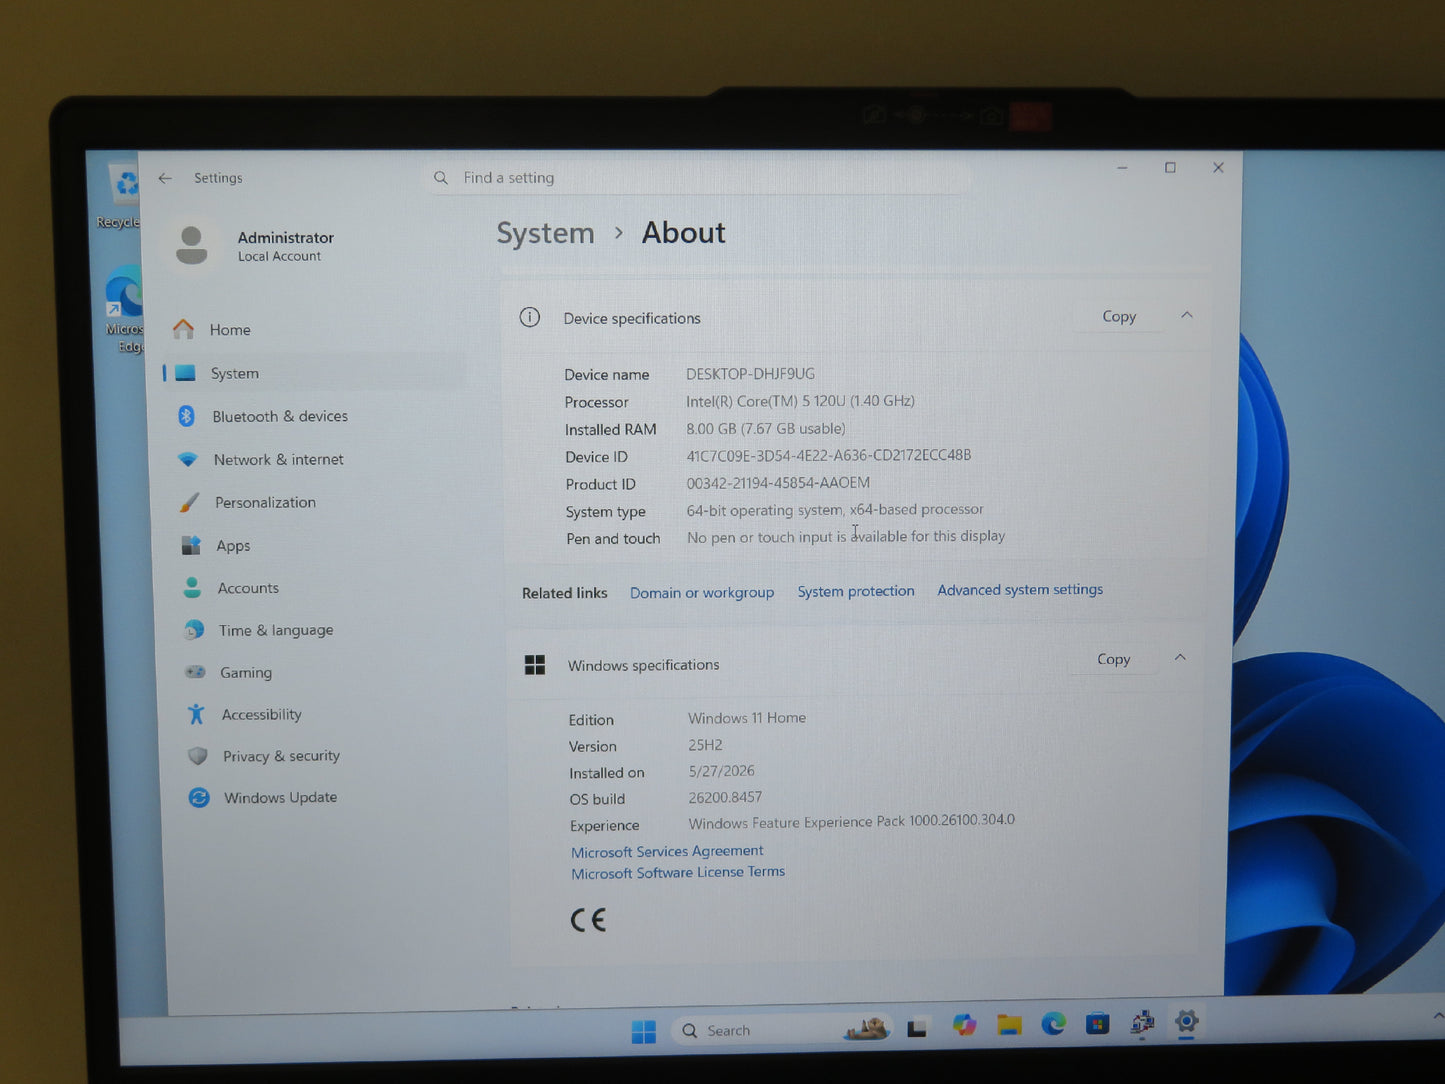1445x1084 pixels.
Task: Open the Microsoft Edge desktop shortcut
Action: (x=124, y=309)
